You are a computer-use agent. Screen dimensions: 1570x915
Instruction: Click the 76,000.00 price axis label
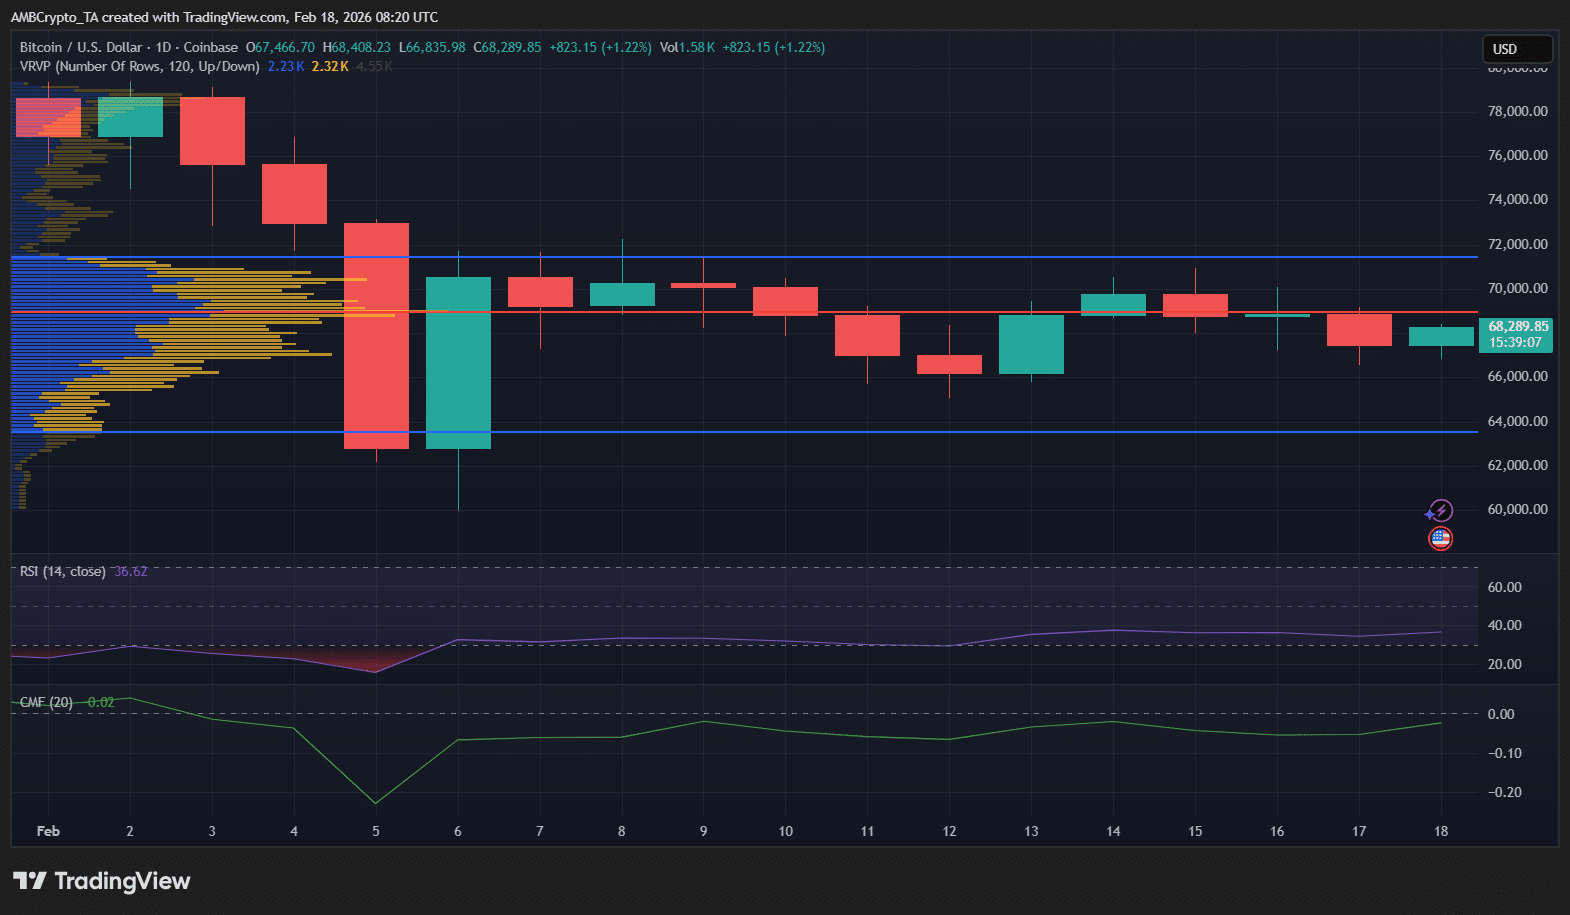pyautogui.click(x=1517, y=155)
